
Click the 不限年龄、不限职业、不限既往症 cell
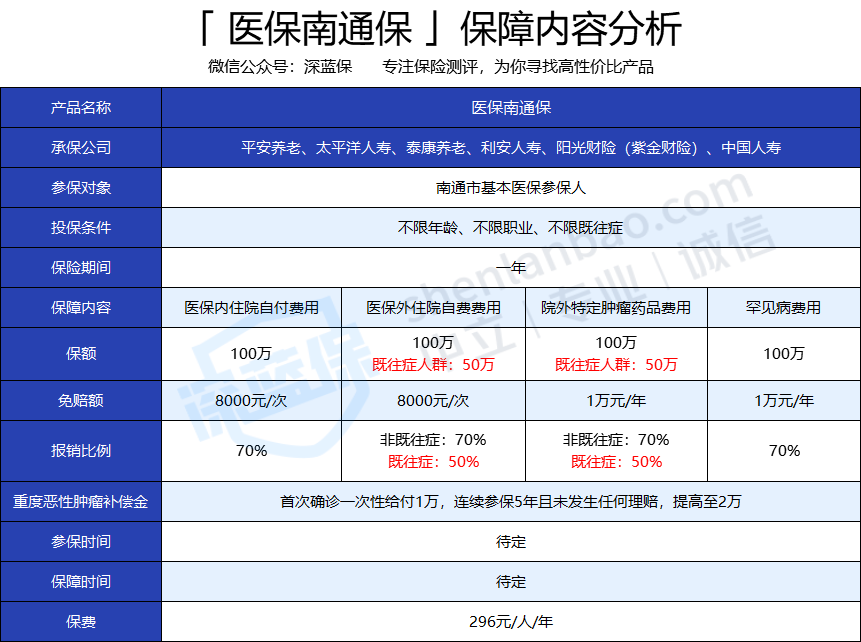(x=510, y=227)
